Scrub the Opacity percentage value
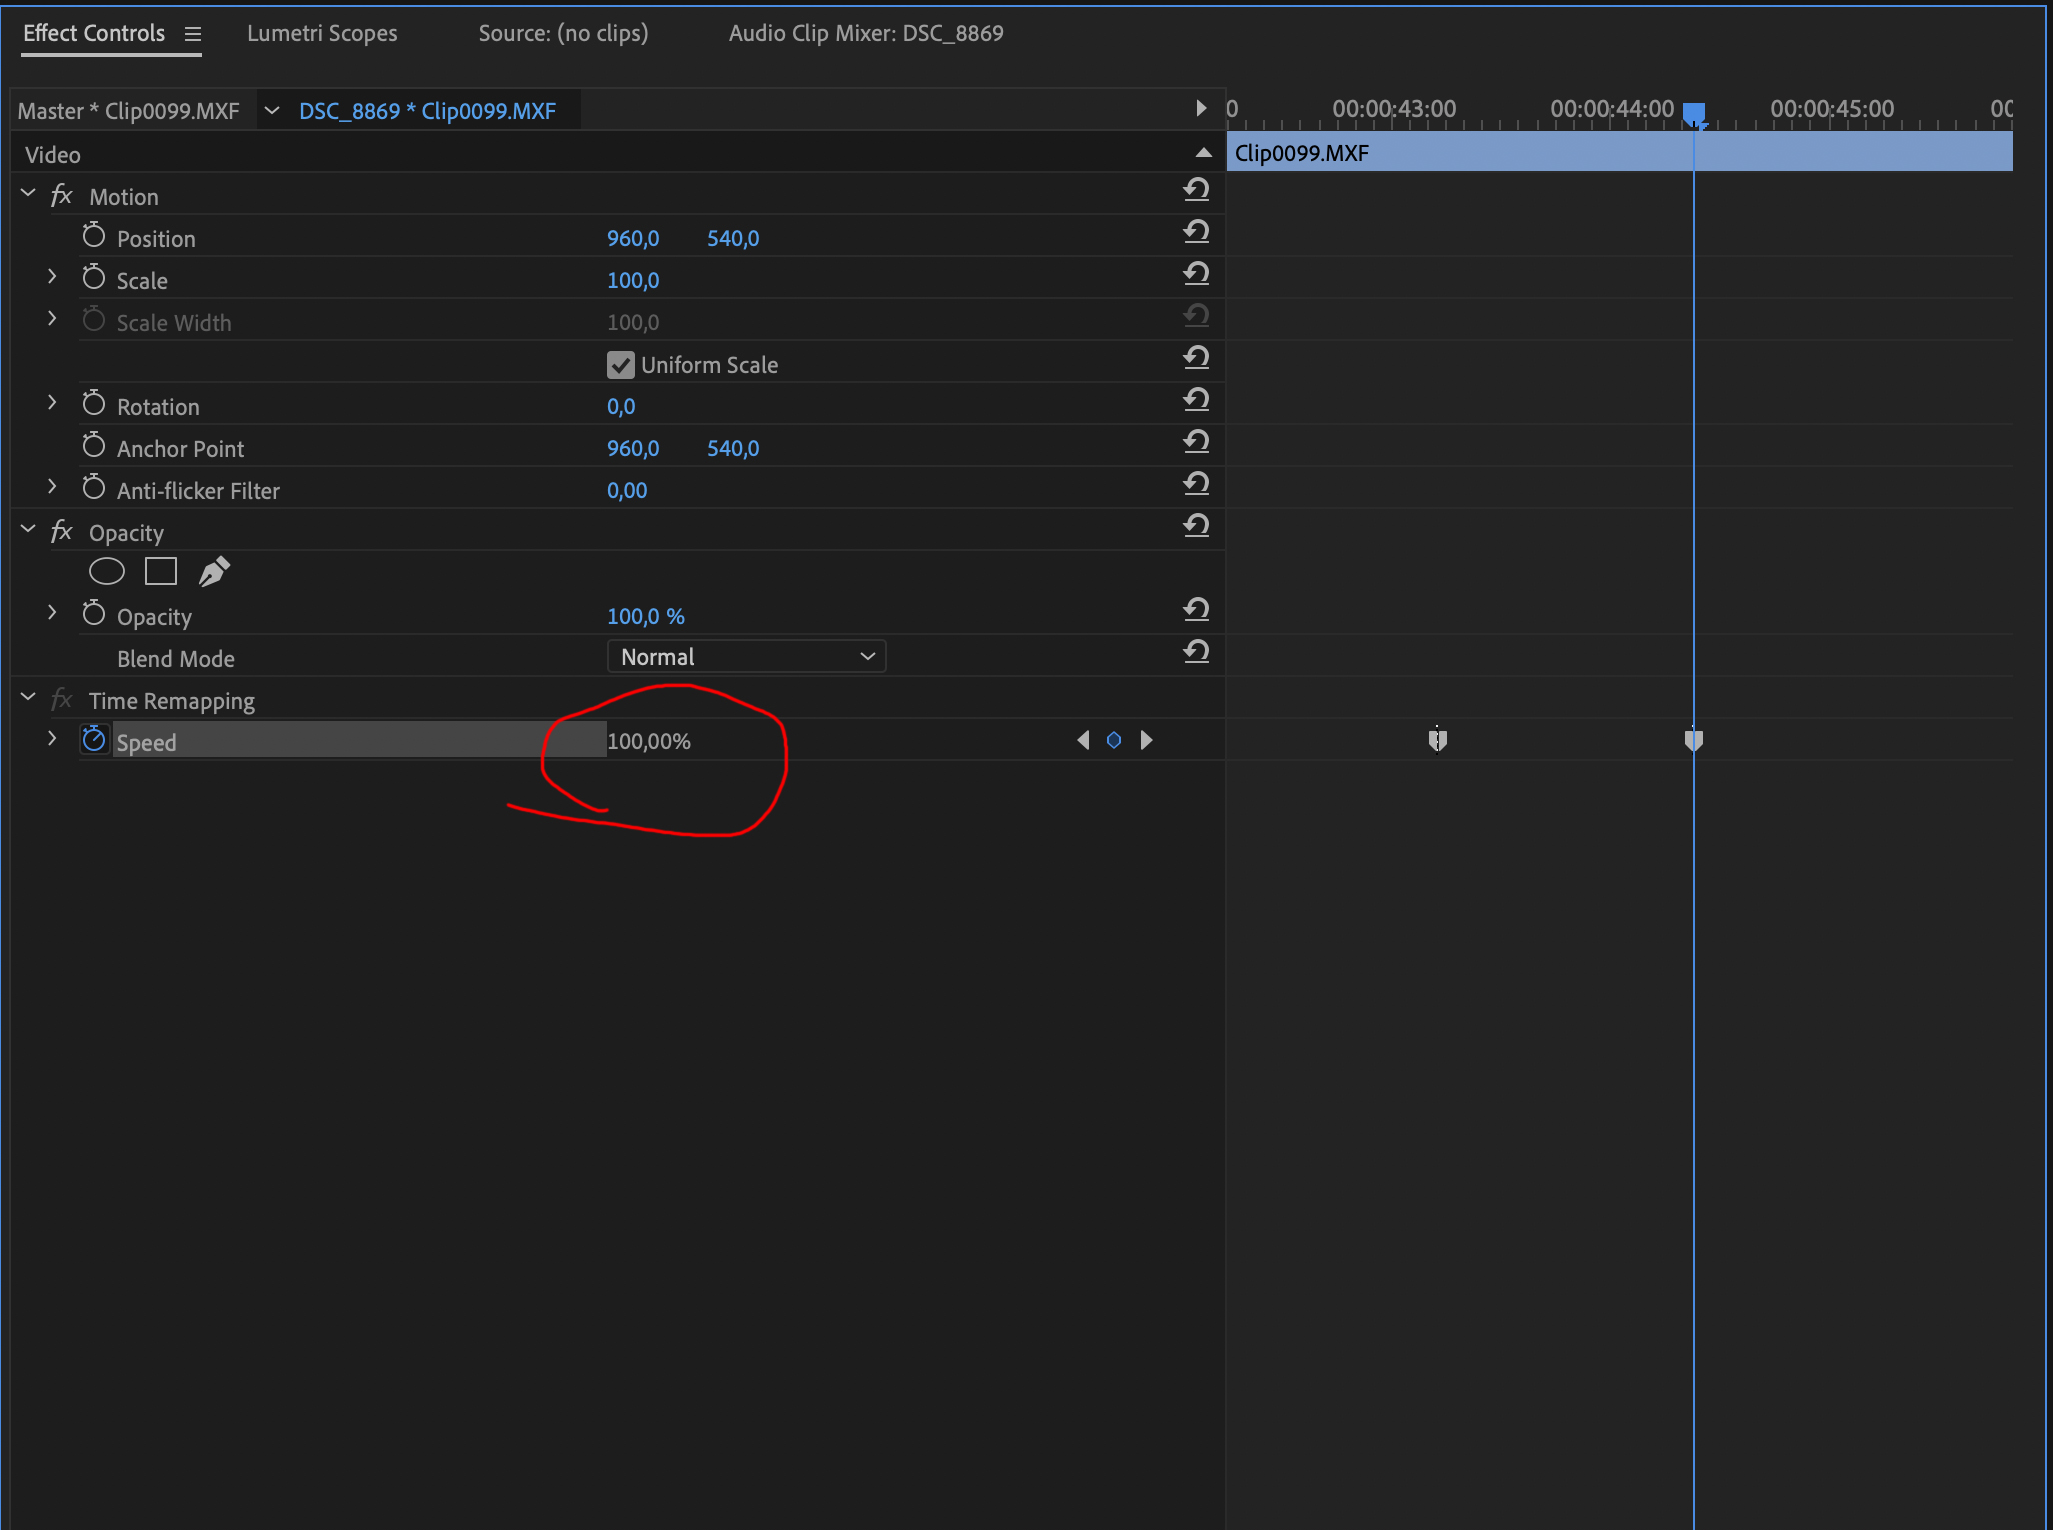 point(645,615)
